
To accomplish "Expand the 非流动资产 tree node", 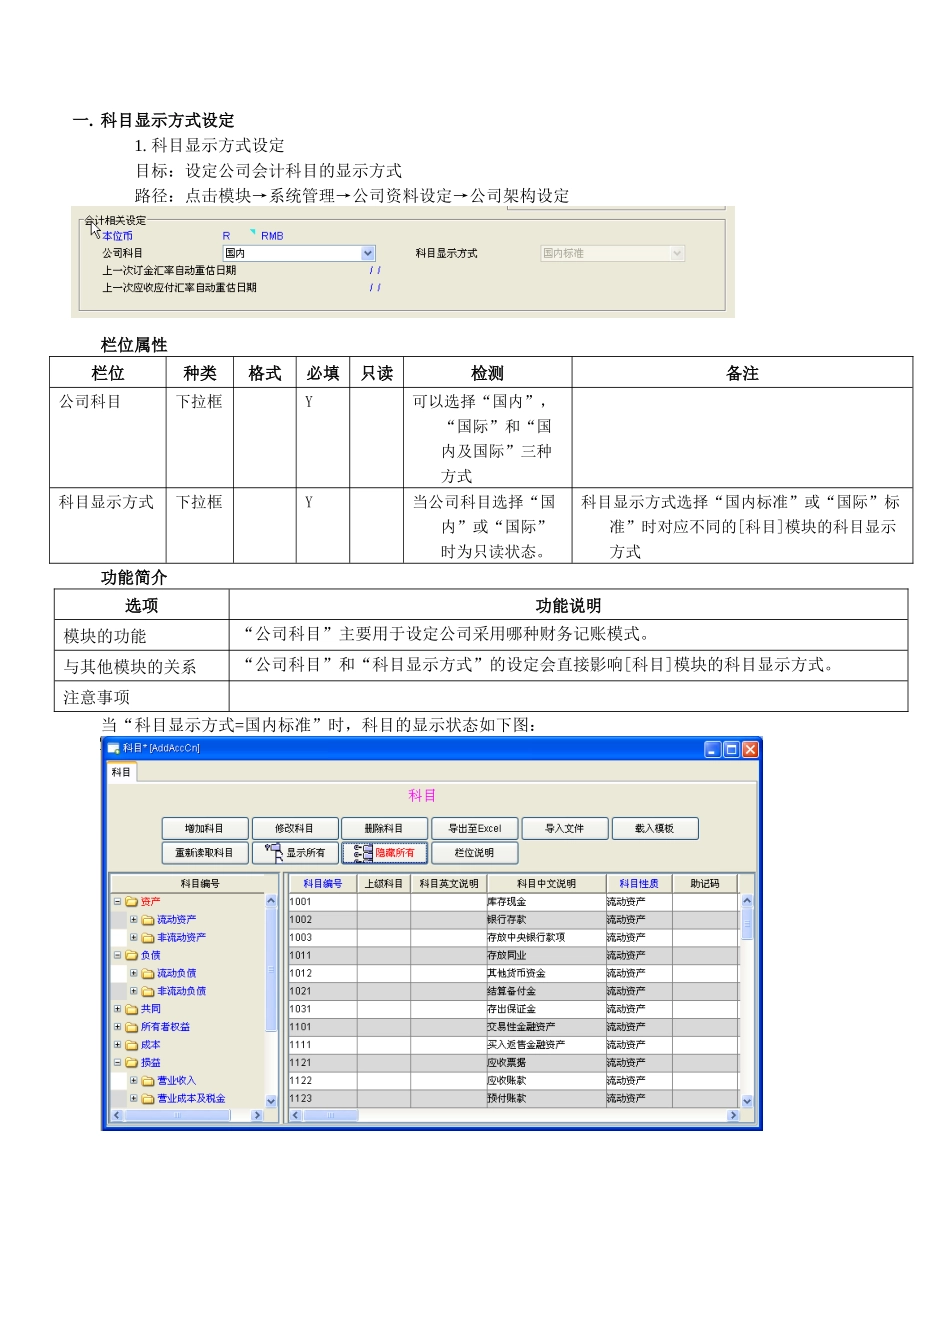I will 133,938.
